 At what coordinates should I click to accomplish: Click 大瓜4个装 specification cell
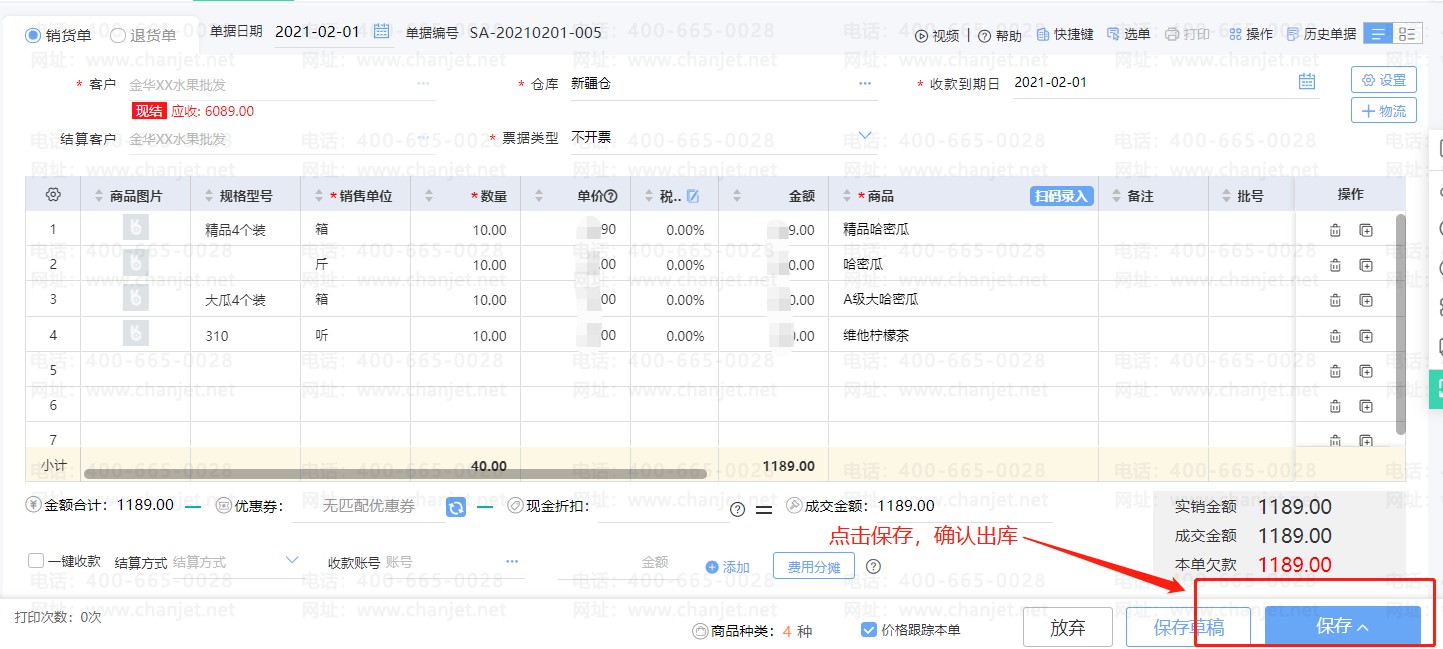[x=245, y=300]
